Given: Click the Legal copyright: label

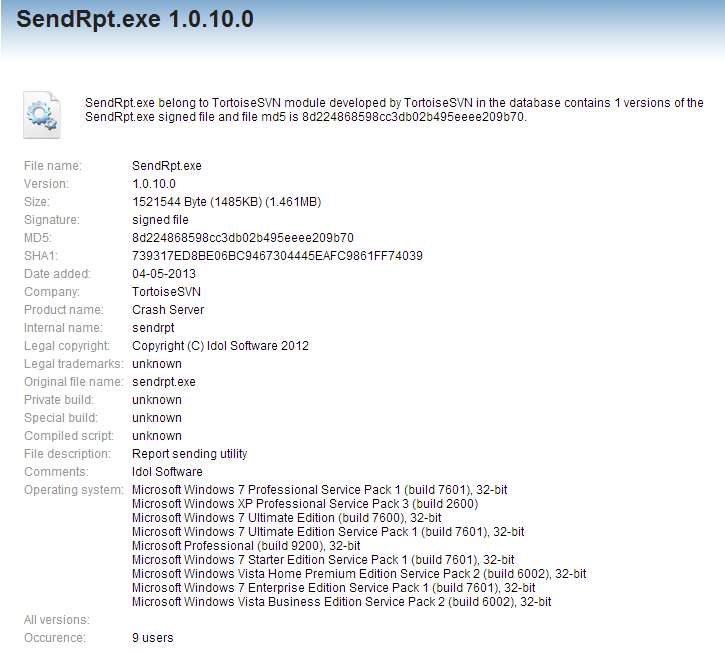Looking at the screenshot, I should coord(67,346).
